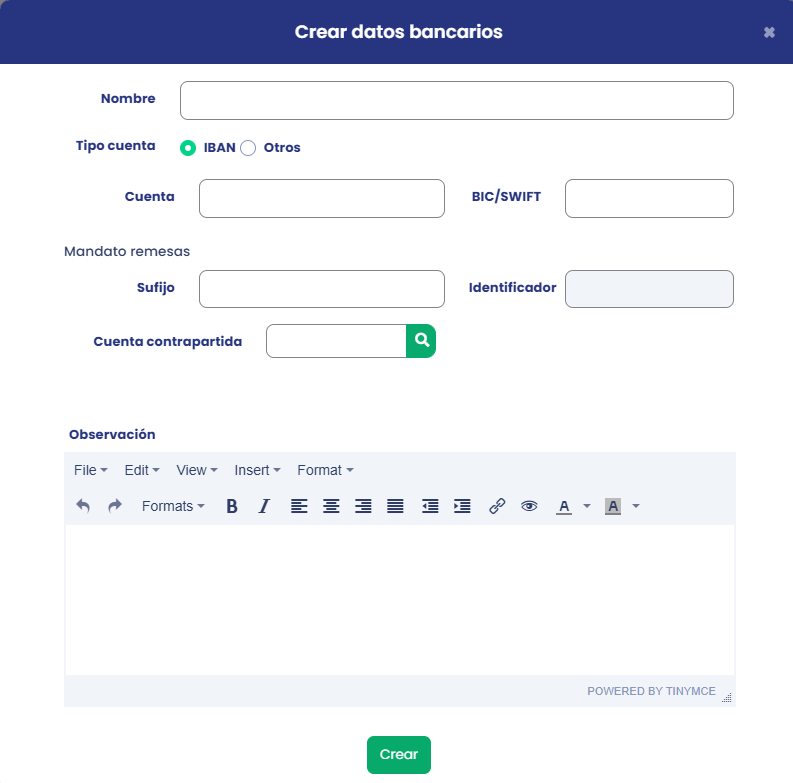Click the search icon for Cuenta contrapartida

(x=421, y=341)
